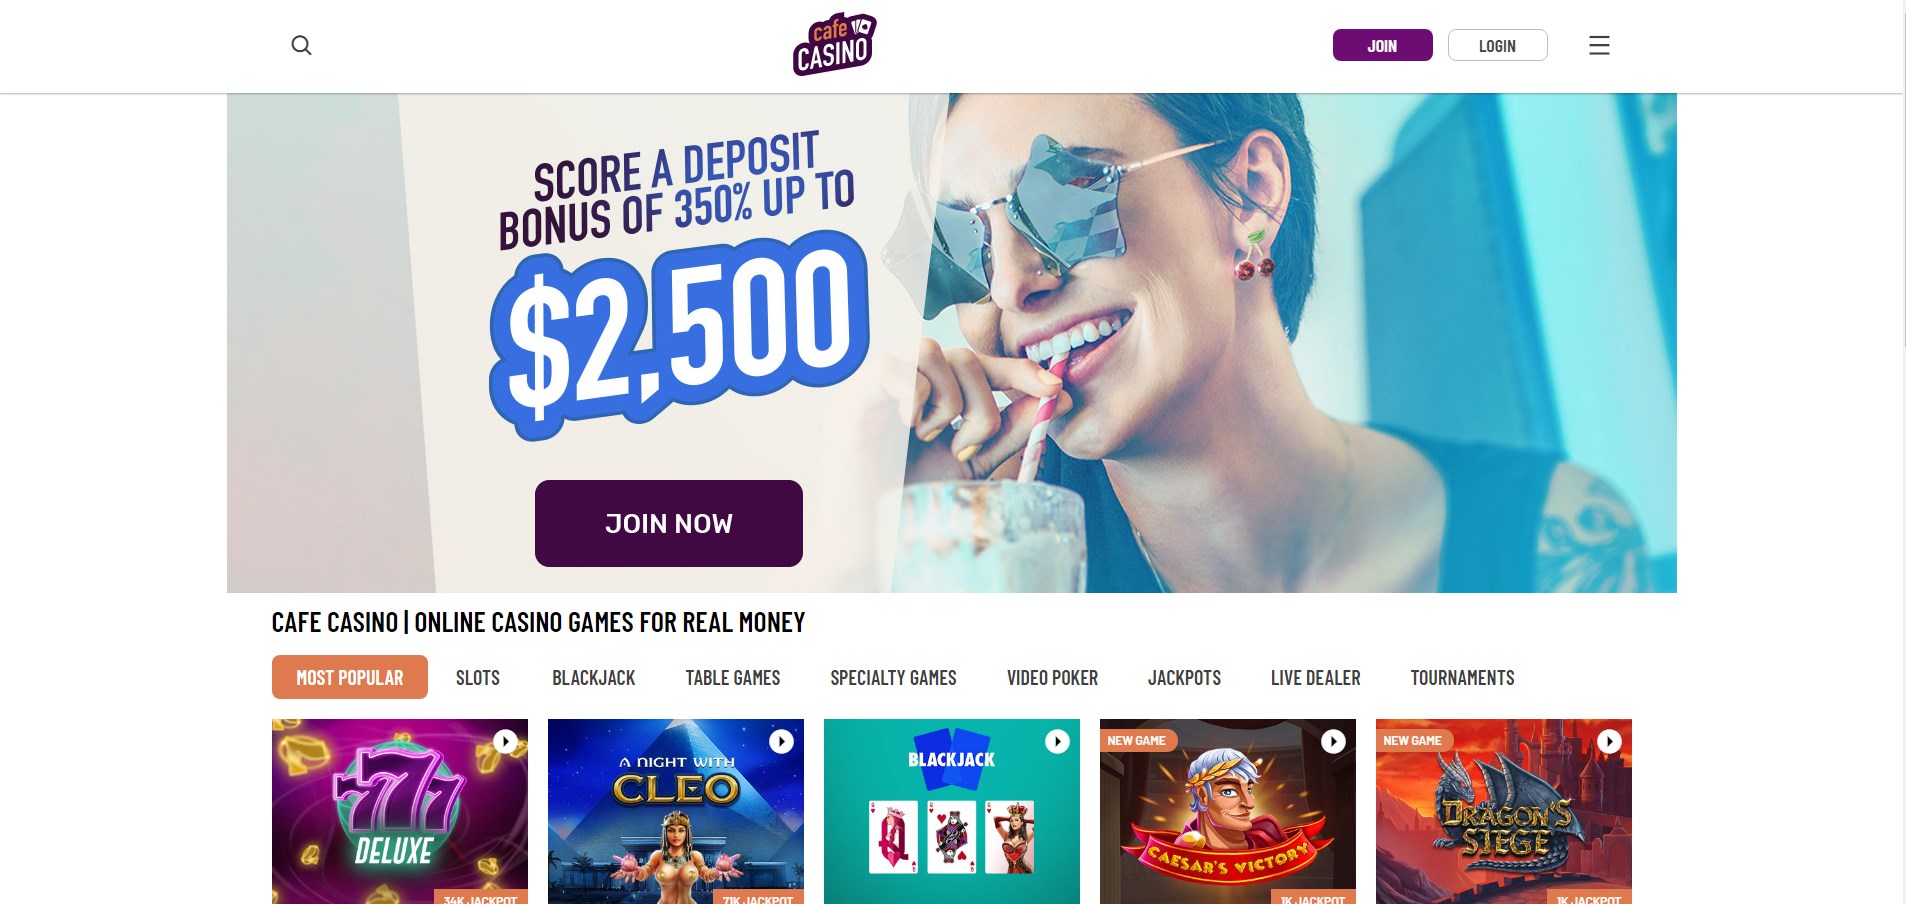The height and width of the screenshot is (904, 1906).
Task: Click play icon on Blackjack tile
Action: (x=1057, y=741)
